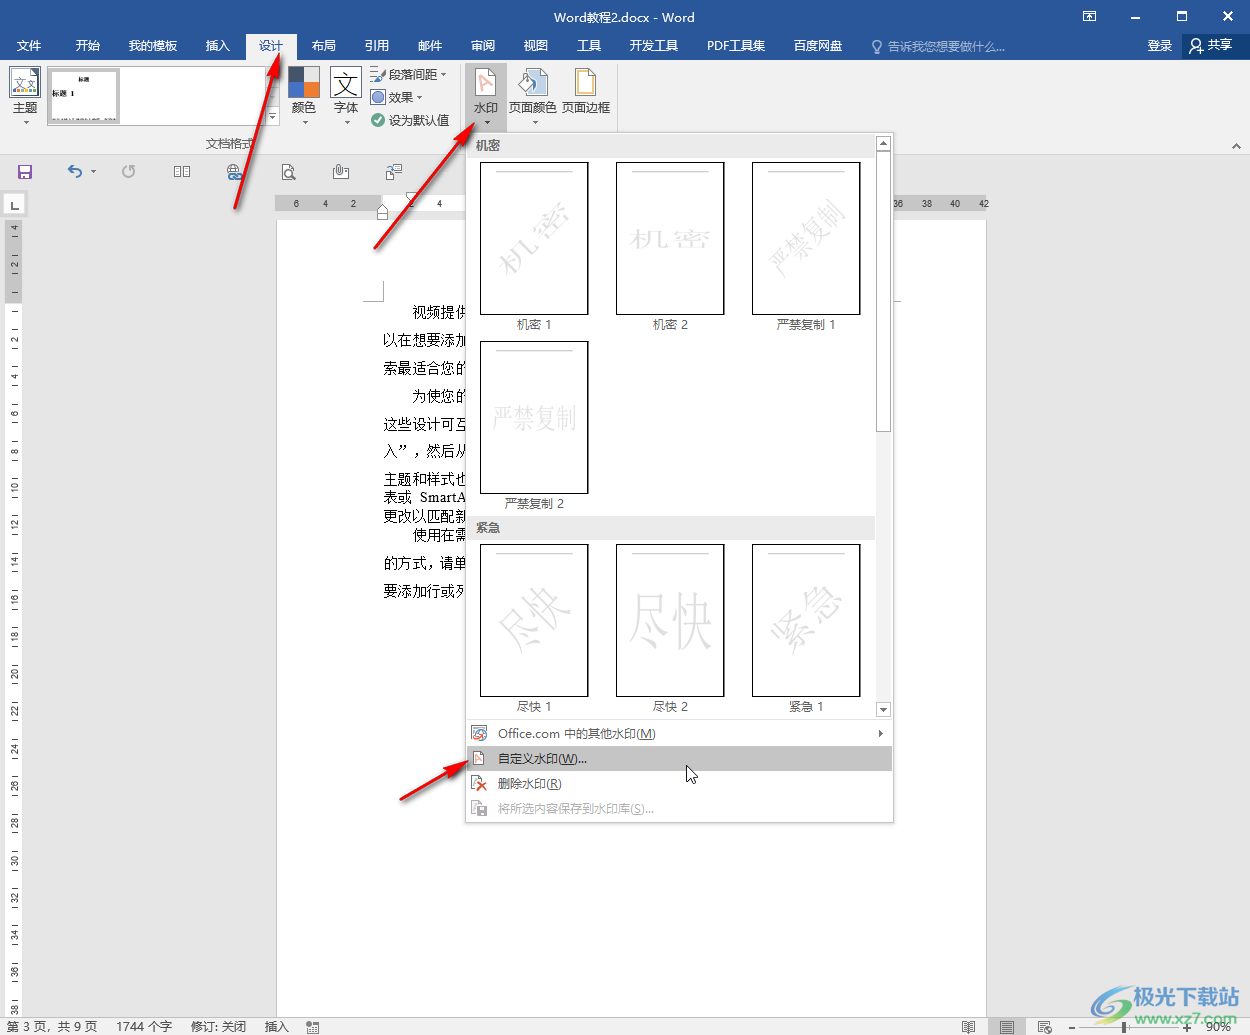Switch to the PDF工具集 tab
Screen dimensions: 1250x1035
[736, 46]
